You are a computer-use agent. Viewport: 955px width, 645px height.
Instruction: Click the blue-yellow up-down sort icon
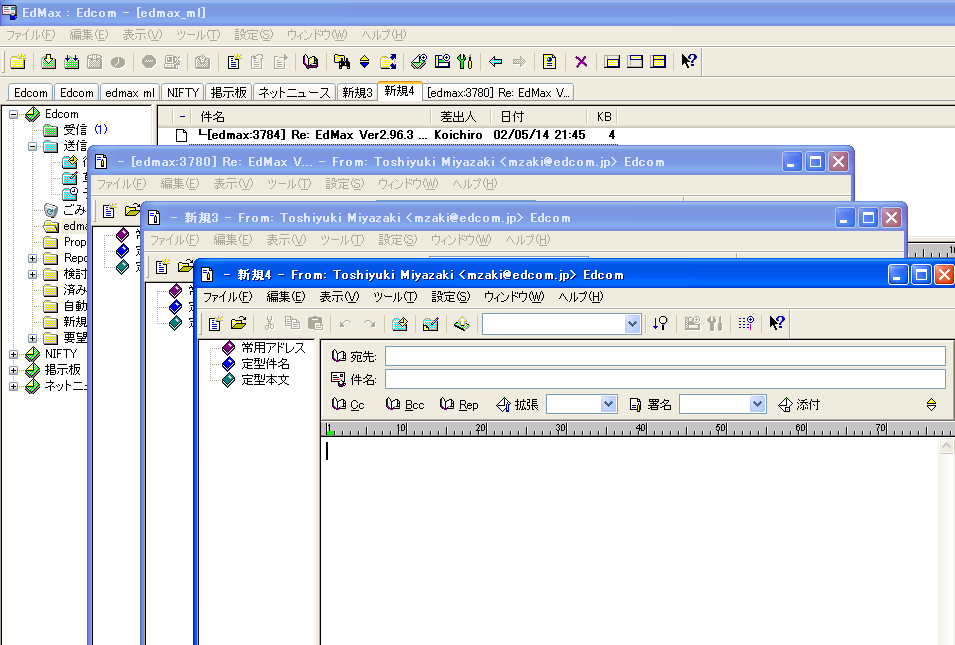click(x=364, y=62)
